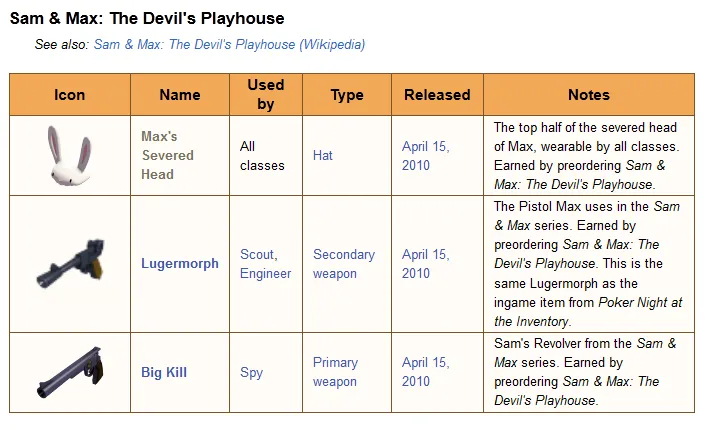Open the Sam & Max Wikipedia link
705x430 pixels.
229,44
